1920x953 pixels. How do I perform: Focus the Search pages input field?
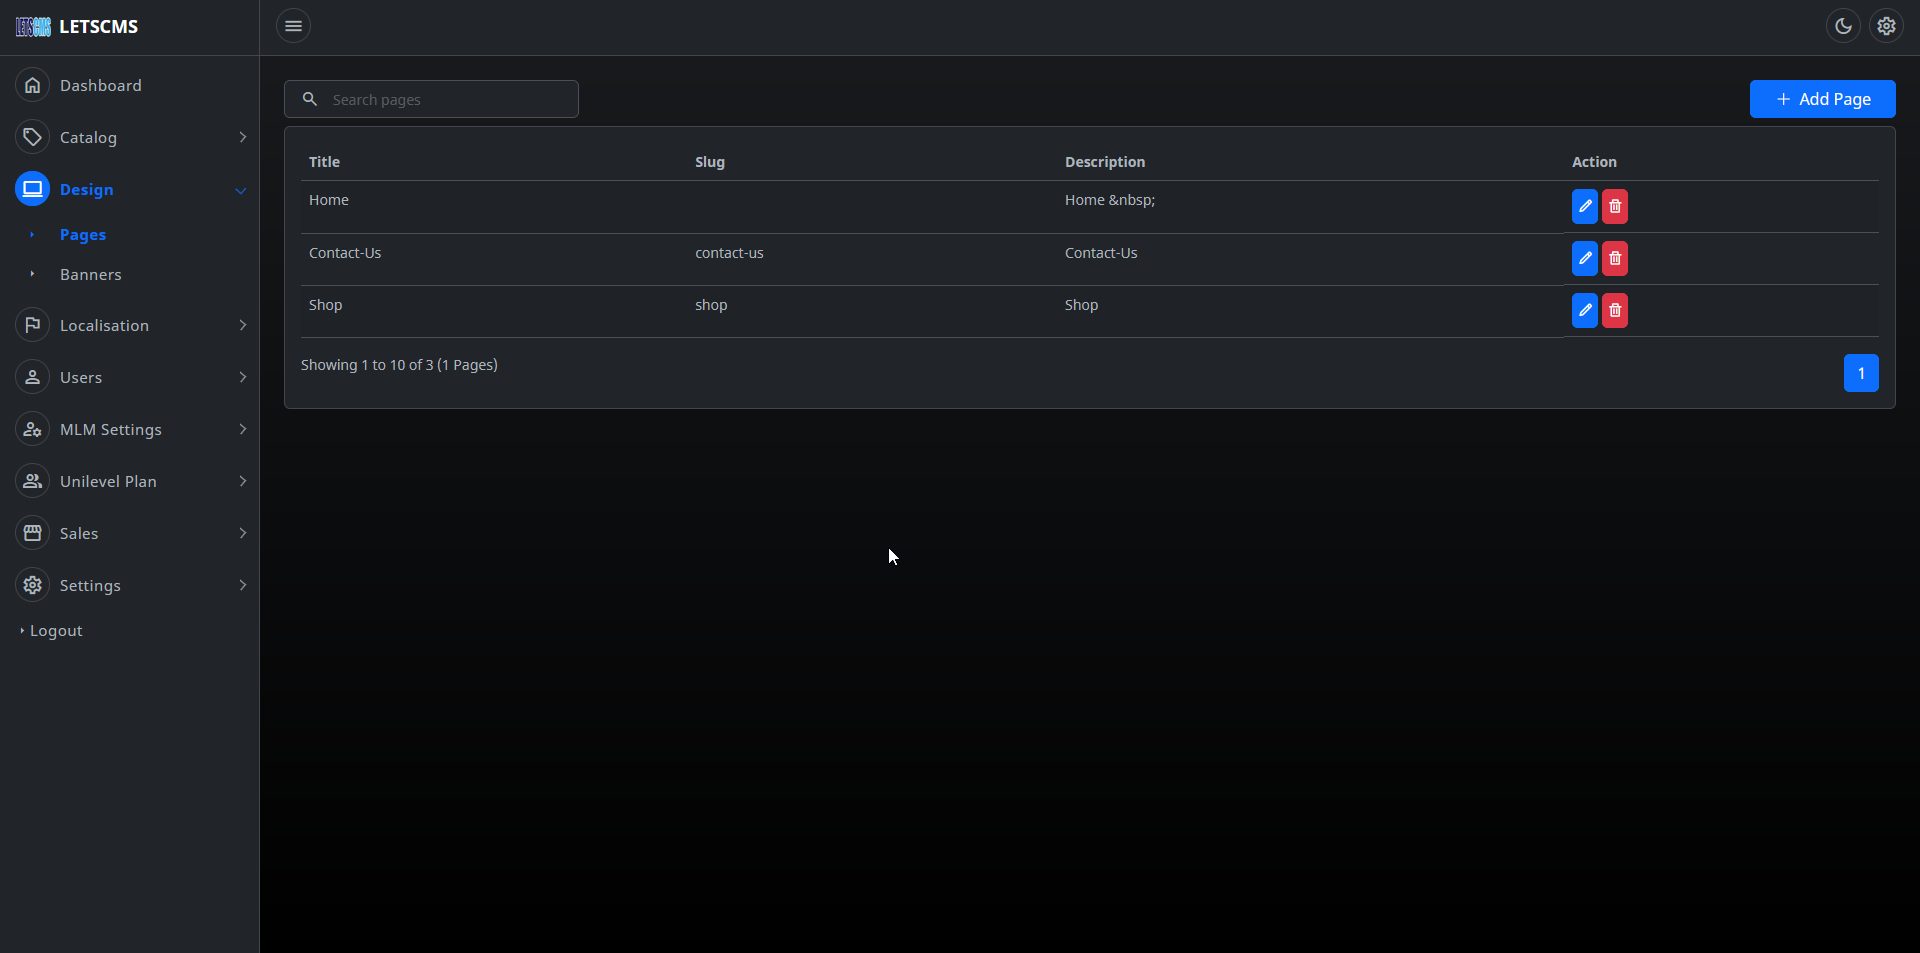point(445,99)
